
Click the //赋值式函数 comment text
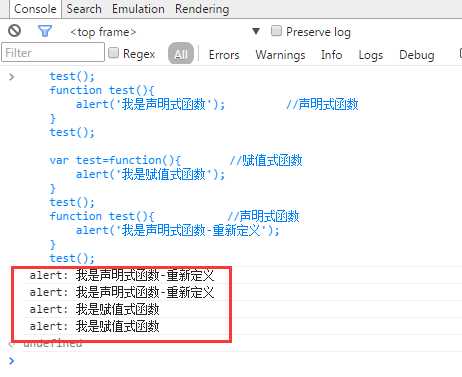point(266,160)
